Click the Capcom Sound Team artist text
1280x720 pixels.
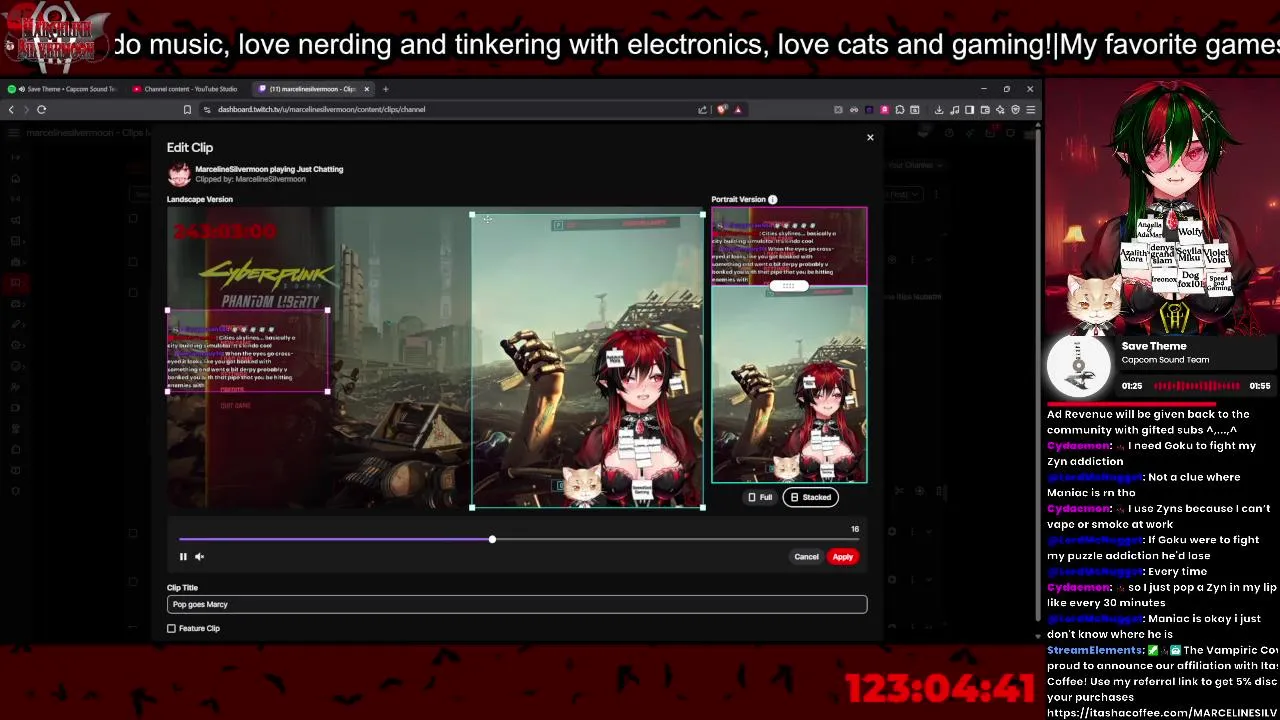point(1165,360)
